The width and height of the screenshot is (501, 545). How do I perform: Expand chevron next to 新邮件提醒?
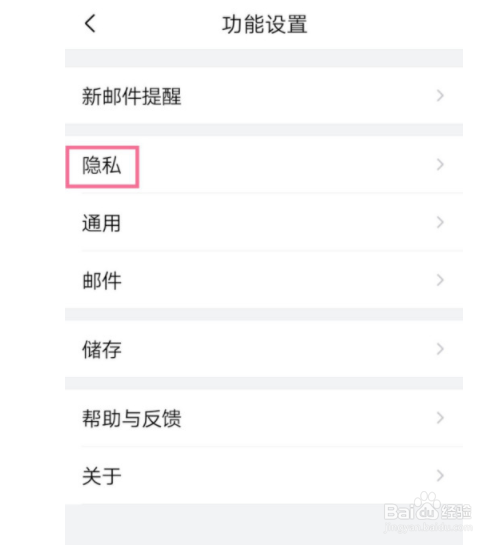pos(440,96)
